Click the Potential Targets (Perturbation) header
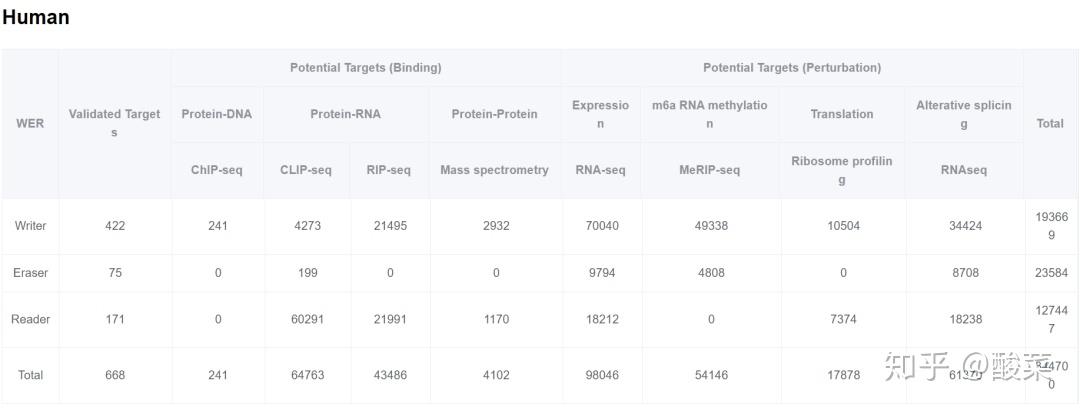This screenshot has height=411, width=1080. click(x=791, y=68)
